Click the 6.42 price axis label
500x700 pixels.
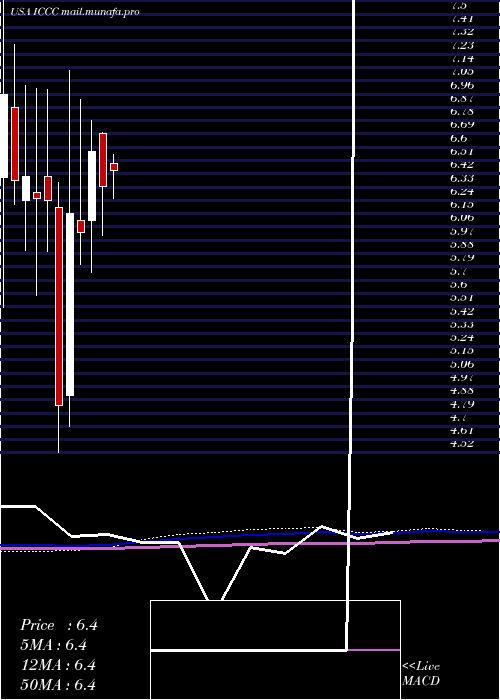tap(462, 164)
